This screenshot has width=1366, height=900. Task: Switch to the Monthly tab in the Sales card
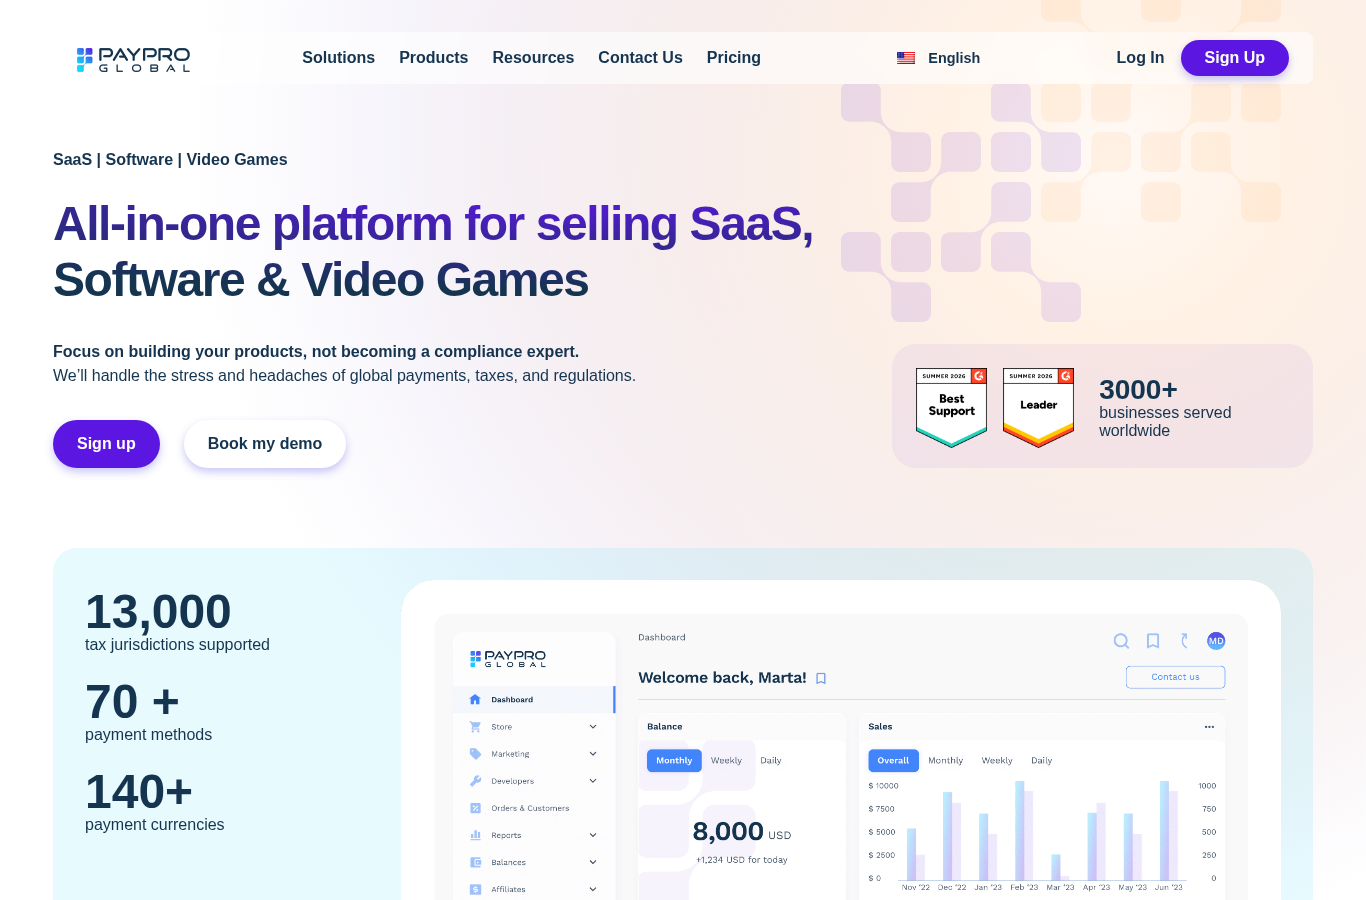pyautogui.click(x=945, y=761)
